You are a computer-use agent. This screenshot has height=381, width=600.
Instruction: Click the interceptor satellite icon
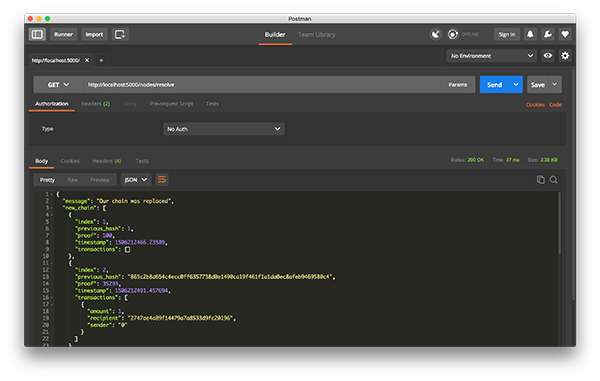coord(435,34)
